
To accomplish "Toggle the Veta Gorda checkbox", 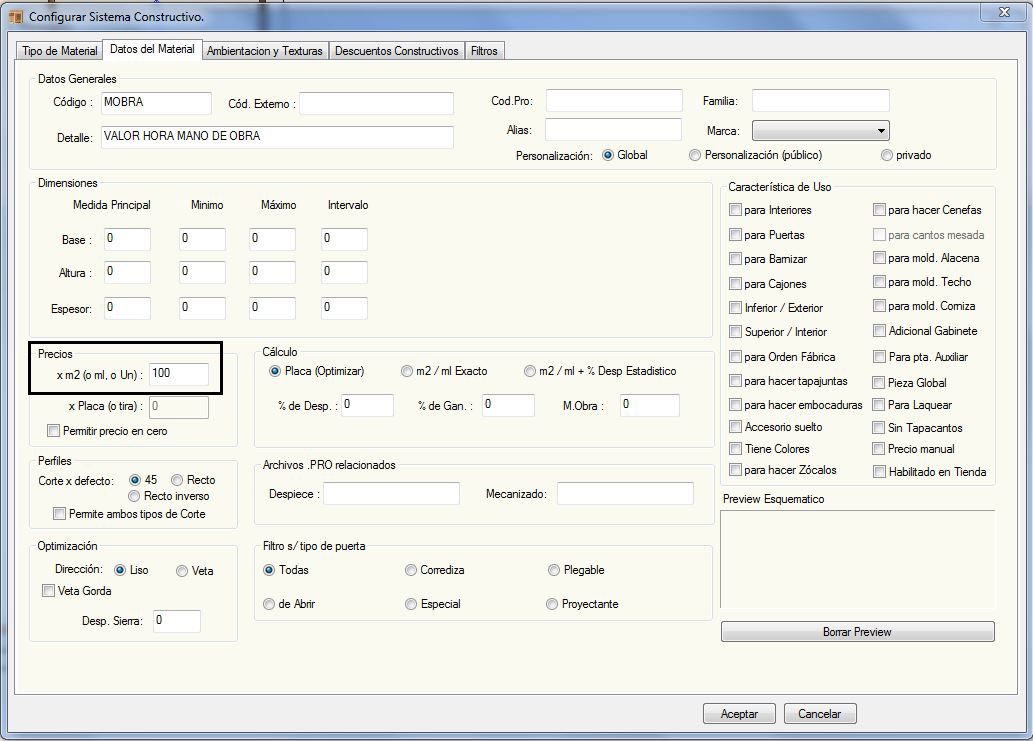I will (48, 591).
